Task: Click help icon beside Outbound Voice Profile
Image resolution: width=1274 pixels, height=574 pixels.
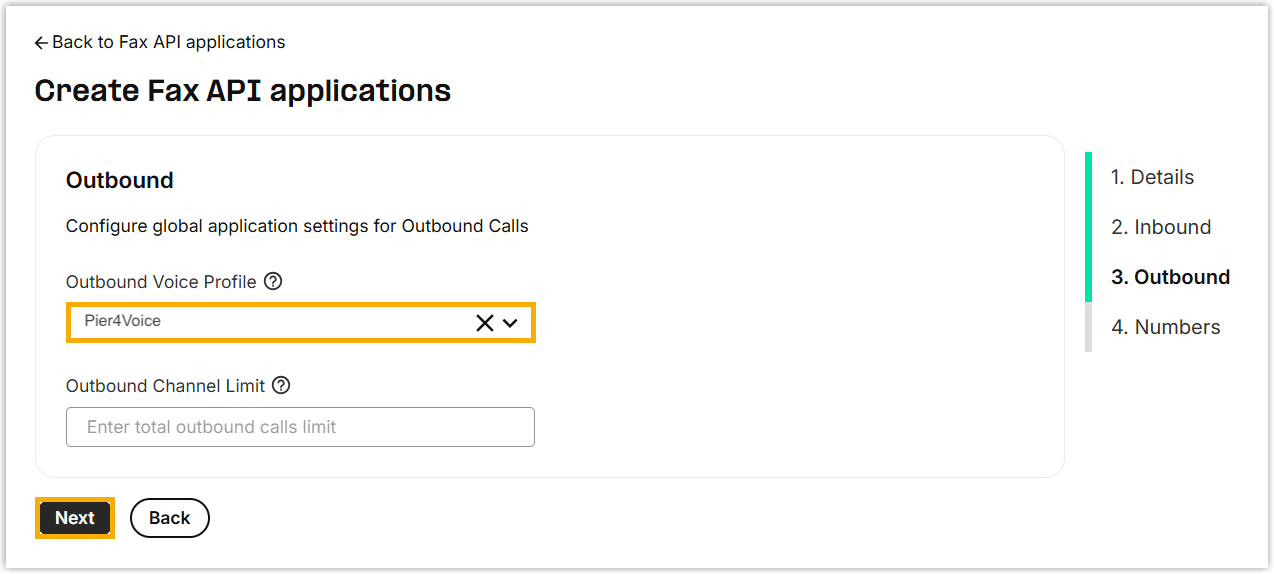Action: 273,282
